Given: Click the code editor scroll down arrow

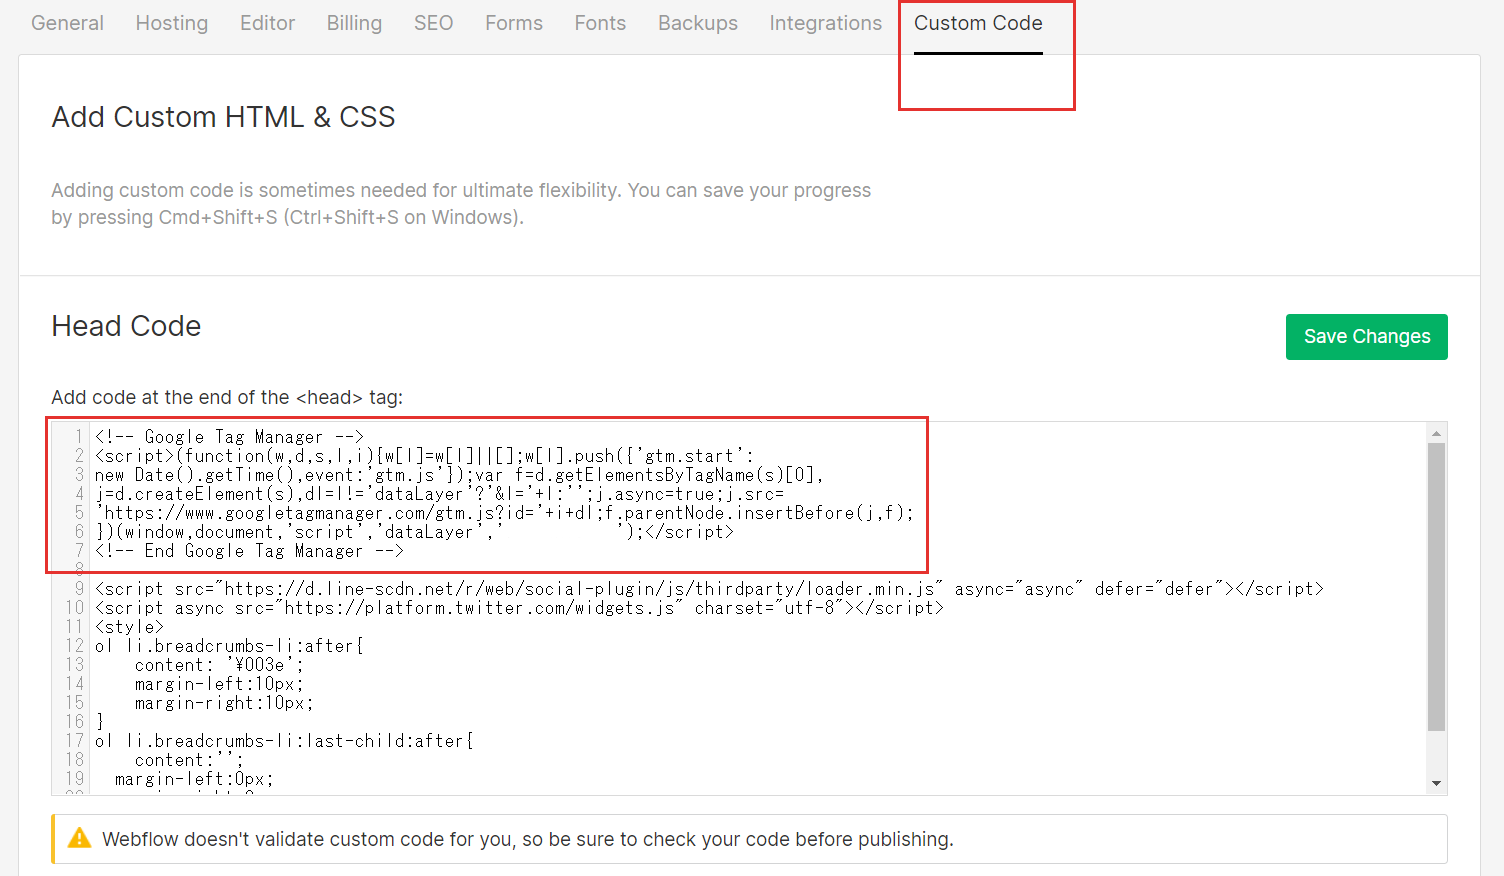Looking at the screenshot, I should pyautogui.click(x=1437, y=783).
